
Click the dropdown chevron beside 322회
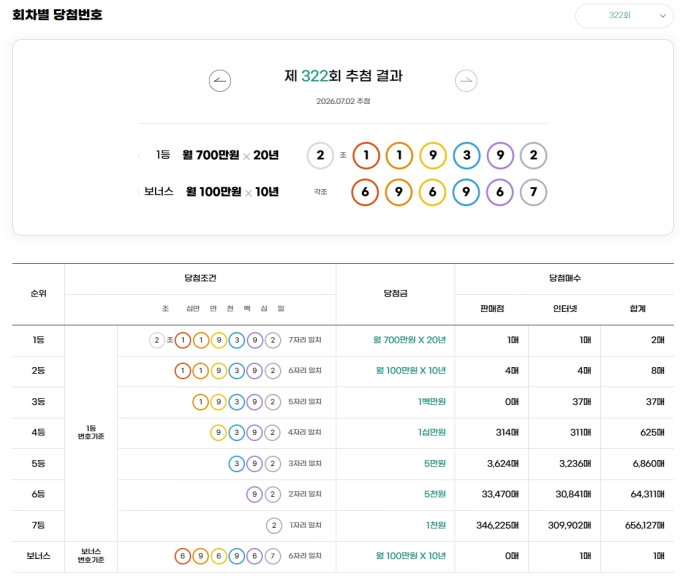663,16
